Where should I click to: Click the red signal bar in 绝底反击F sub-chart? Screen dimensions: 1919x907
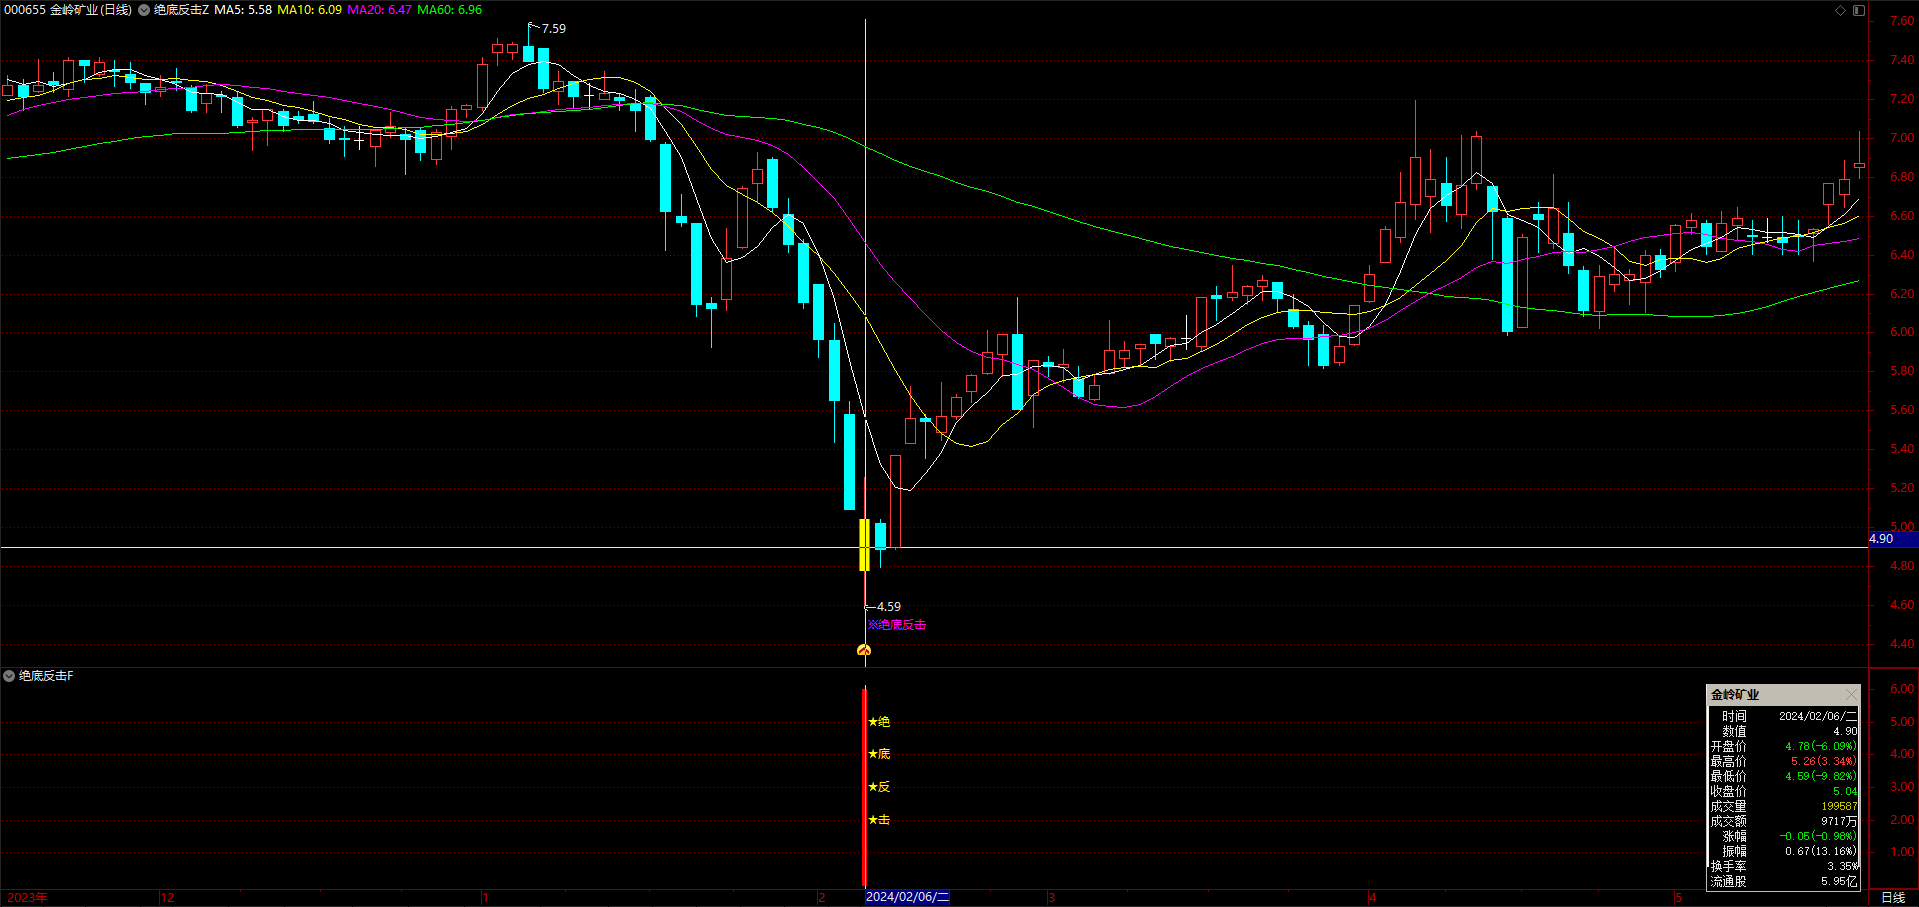pyautogui.click(x=864, y=787)
